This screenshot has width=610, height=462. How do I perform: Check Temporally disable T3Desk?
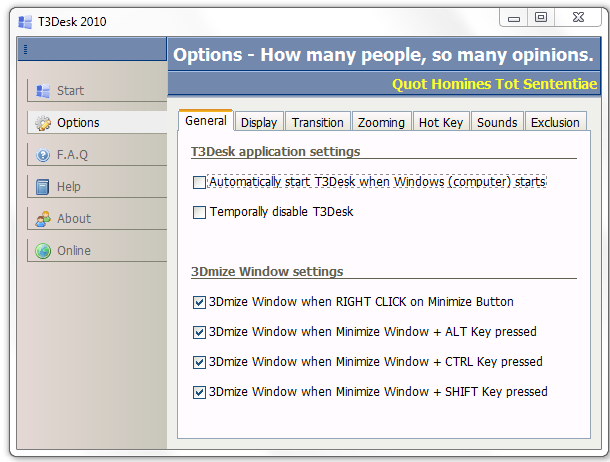click(x=199, y=212)
